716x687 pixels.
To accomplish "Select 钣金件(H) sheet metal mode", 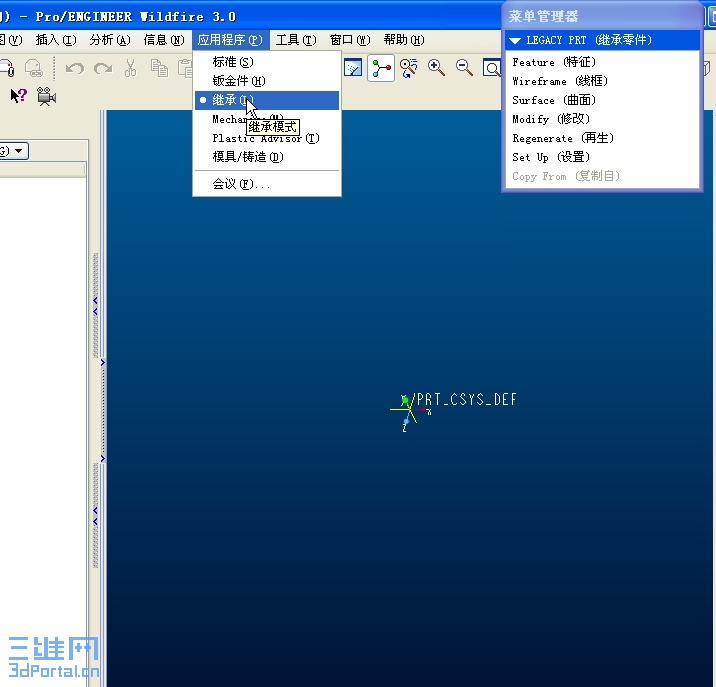I will pos(267,81).
